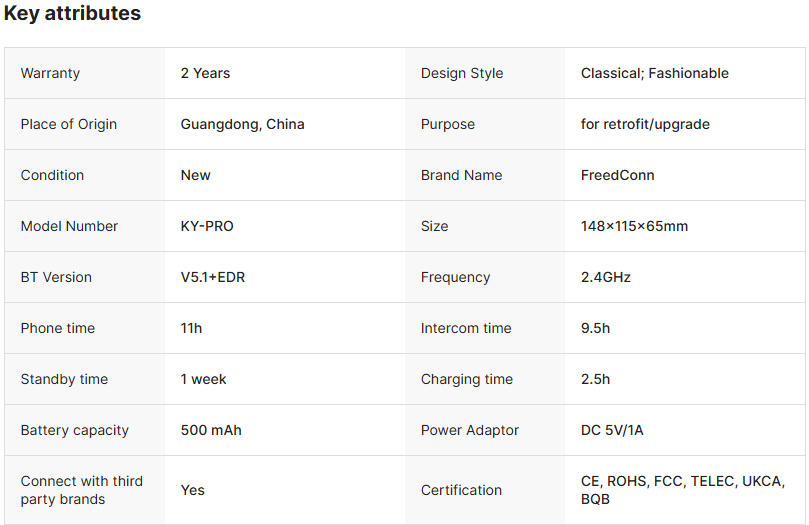Click the KY-PRO model number
The height and width of the screenshot is (525, 809).
point(207,226)
